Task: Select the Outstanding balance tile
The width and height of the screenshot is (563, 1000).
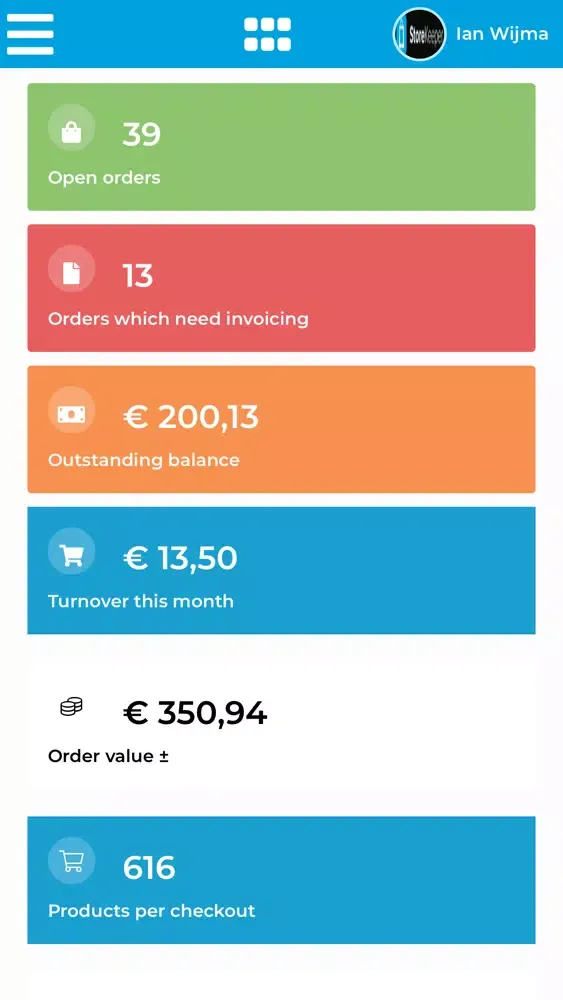Action: tap(281, 429)
